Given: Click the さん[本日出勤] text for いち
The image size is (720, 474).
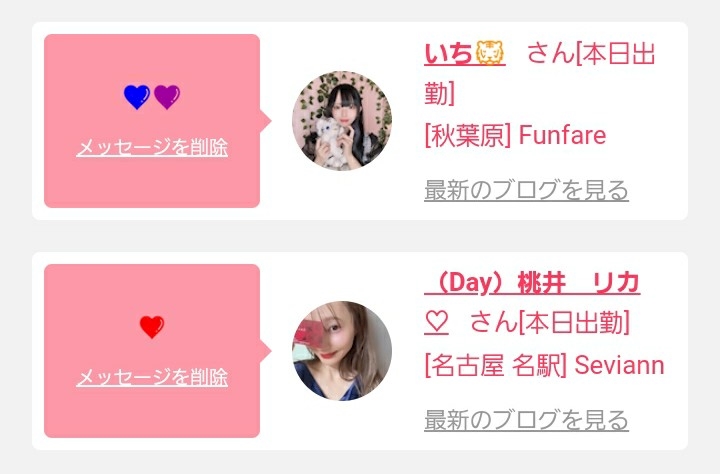Looking at the screenshot, I should pos(540,73).
